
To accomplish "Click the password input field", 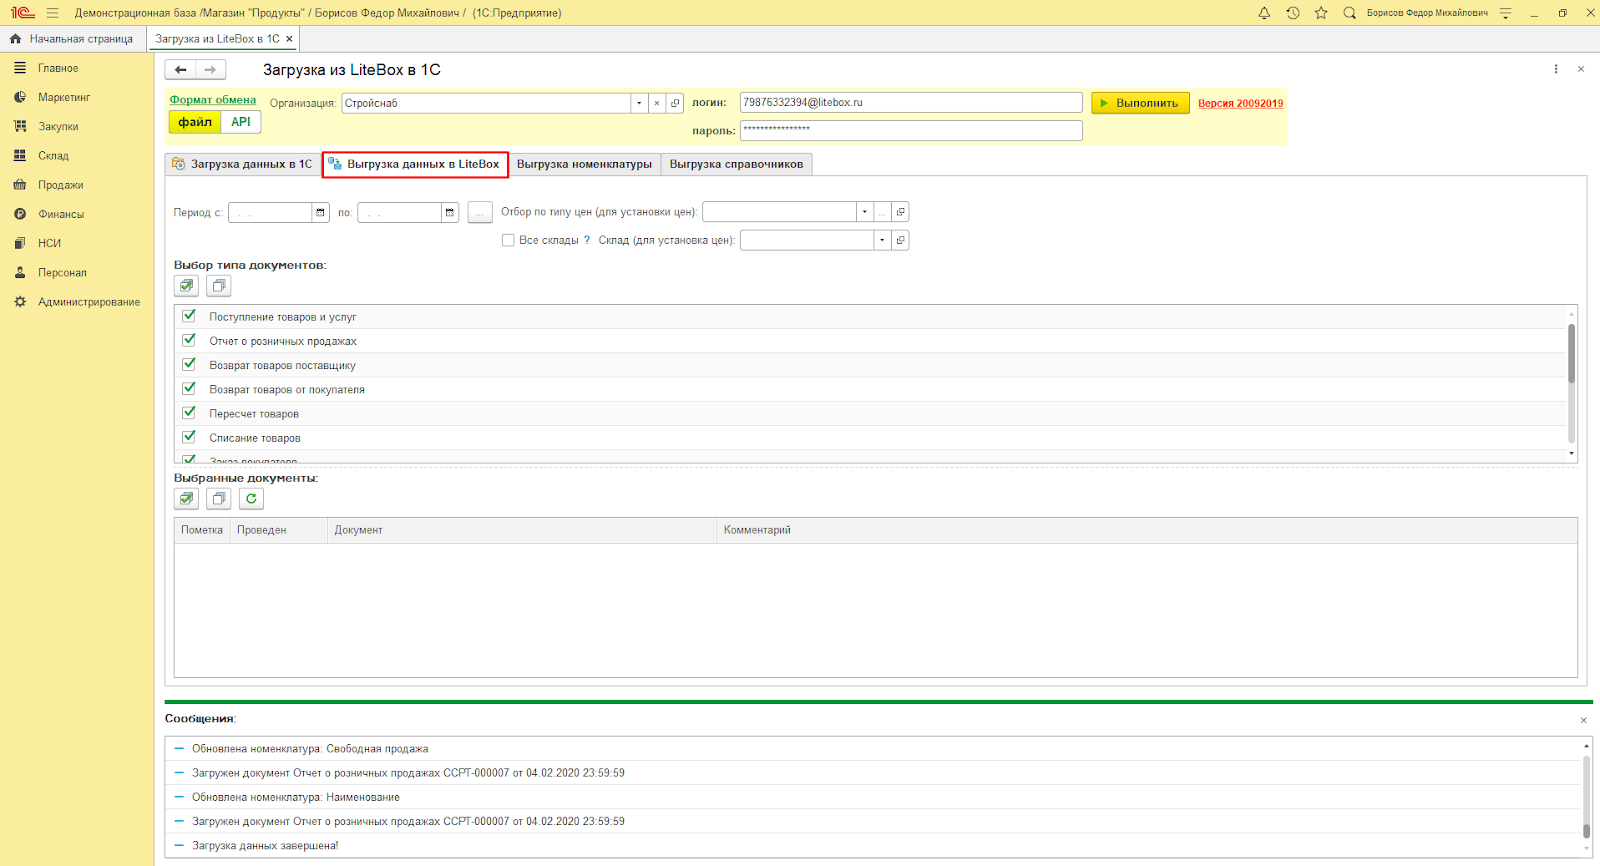I will 911,130.
